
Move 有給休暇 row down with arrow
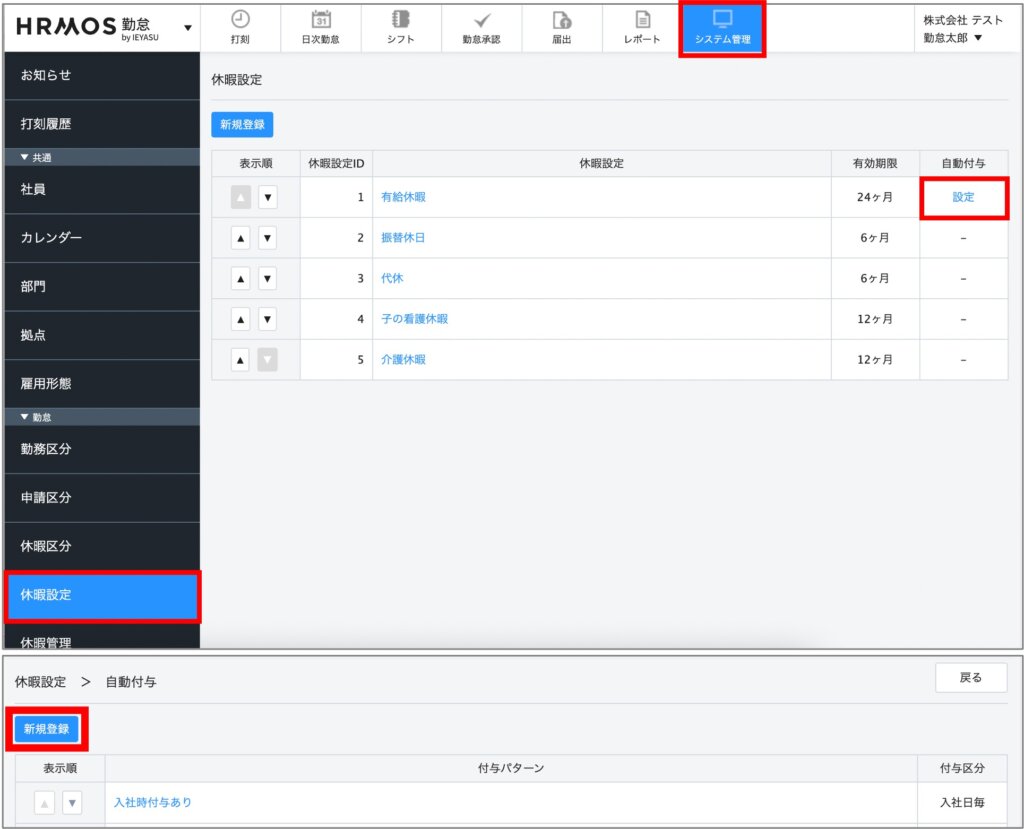pos(267,198)
